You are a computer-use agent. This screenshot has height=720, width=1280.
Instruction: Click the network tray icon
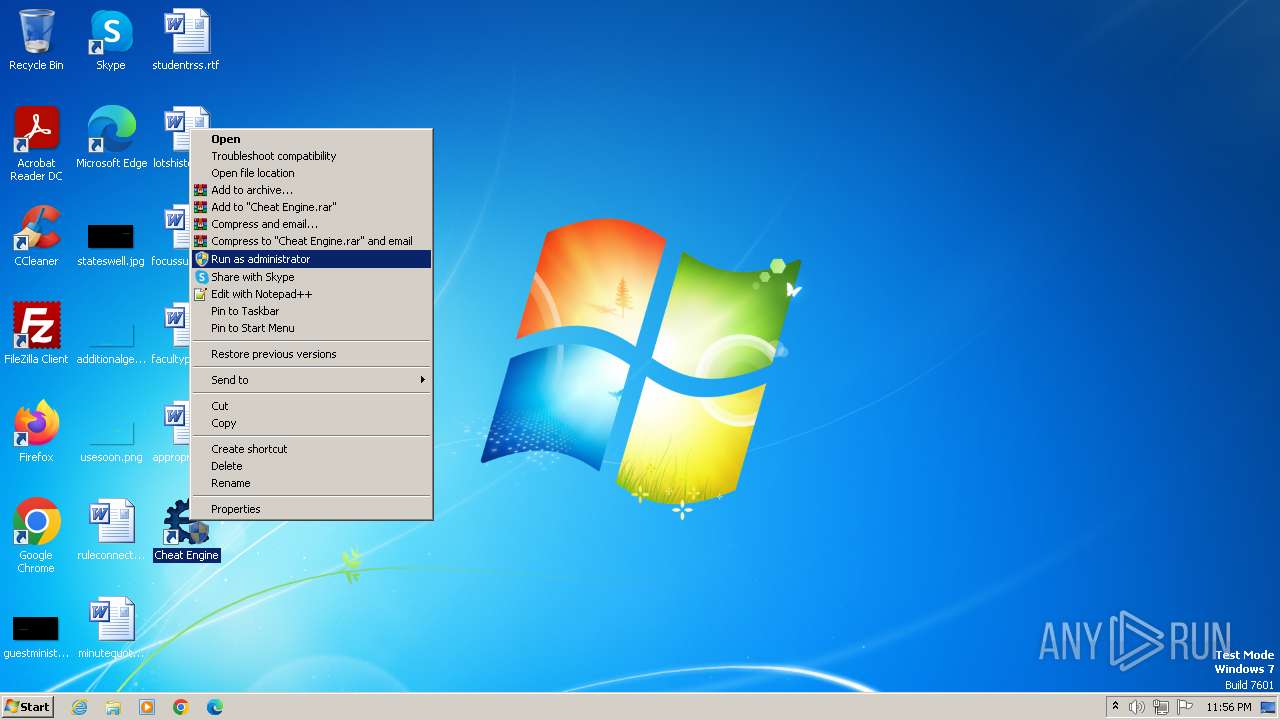[1161, 707]
